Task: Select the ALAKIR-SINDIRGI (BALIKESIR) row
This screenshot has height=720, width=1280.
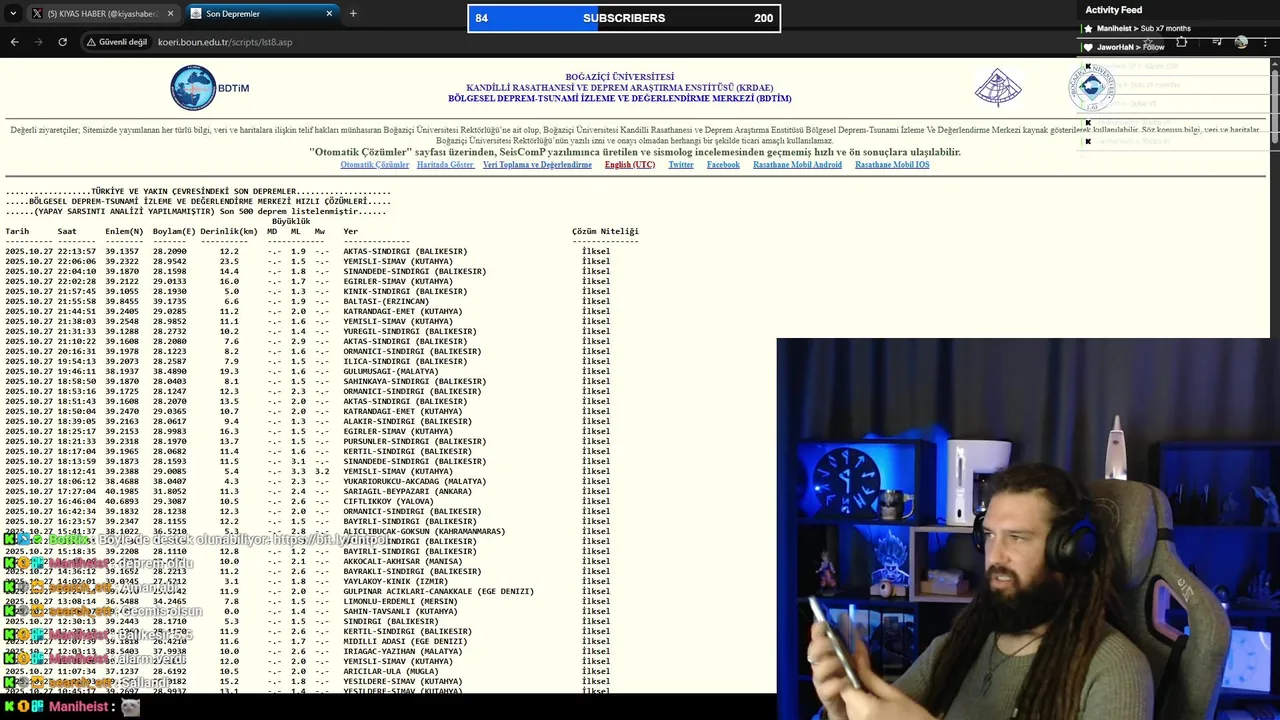Action: click(307, 421)
